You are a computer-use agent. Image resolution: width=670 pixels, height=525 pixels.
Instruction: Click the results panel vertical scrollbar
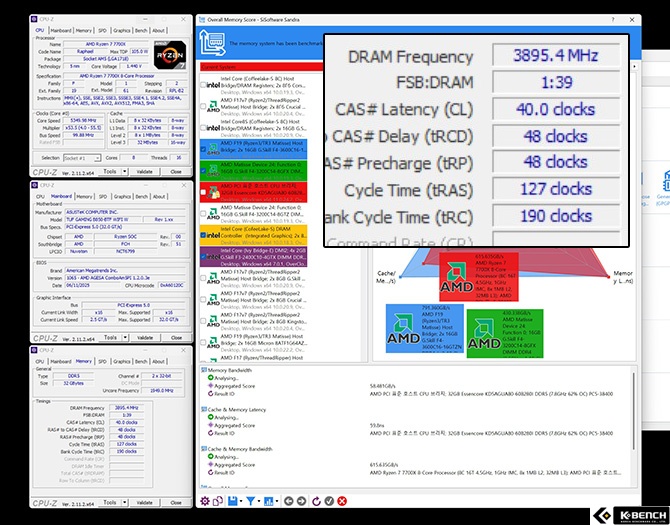pos(634,412)
